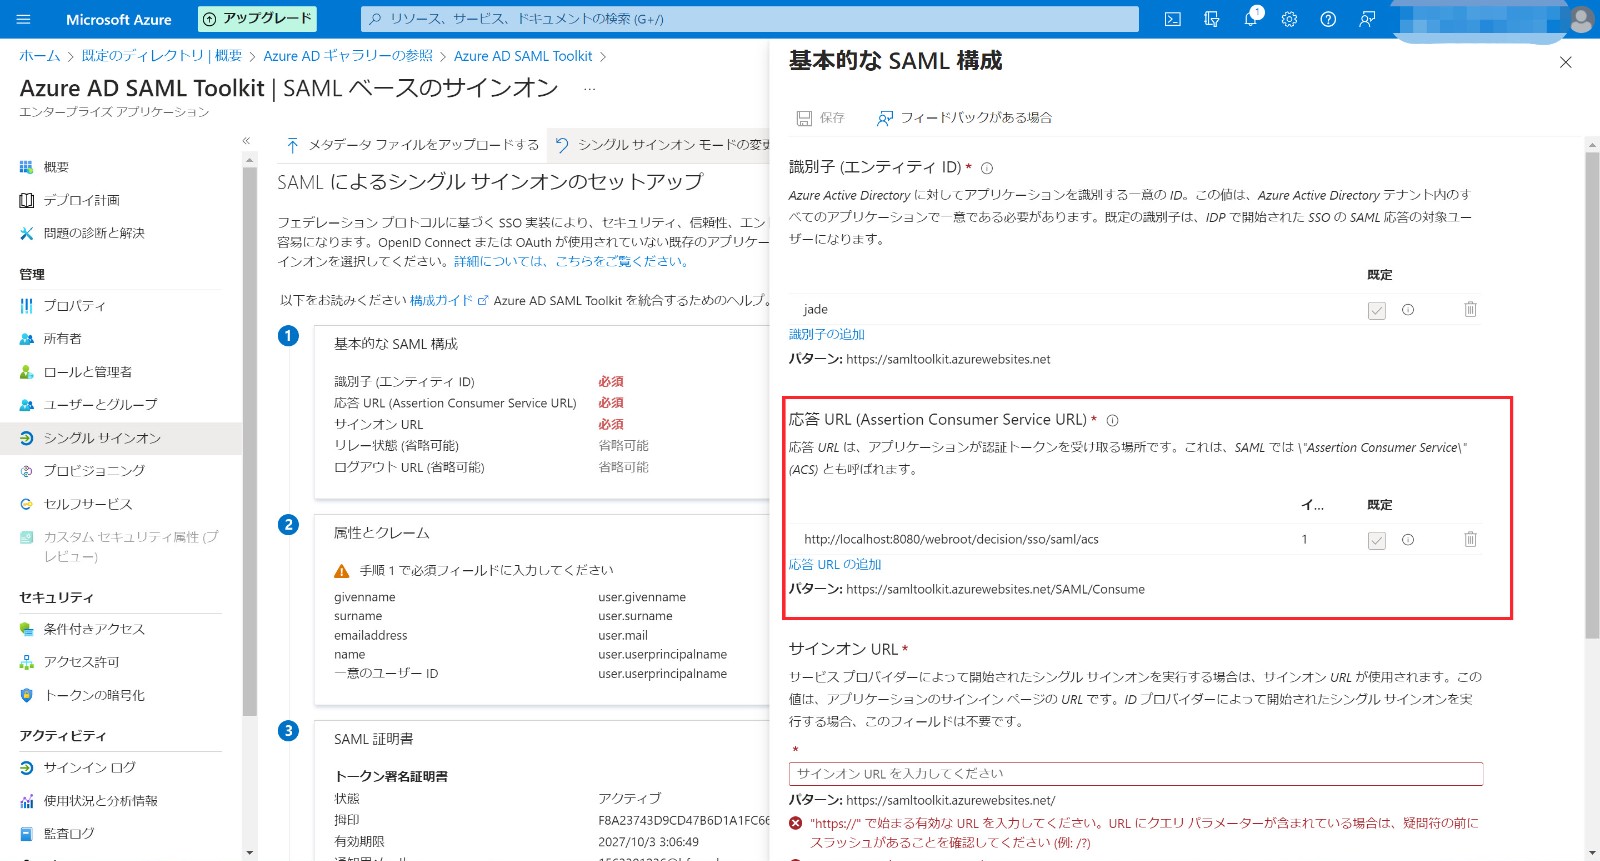
Task: Click メタデータ ファイルをアップロードする
Action: click(412, 145)
